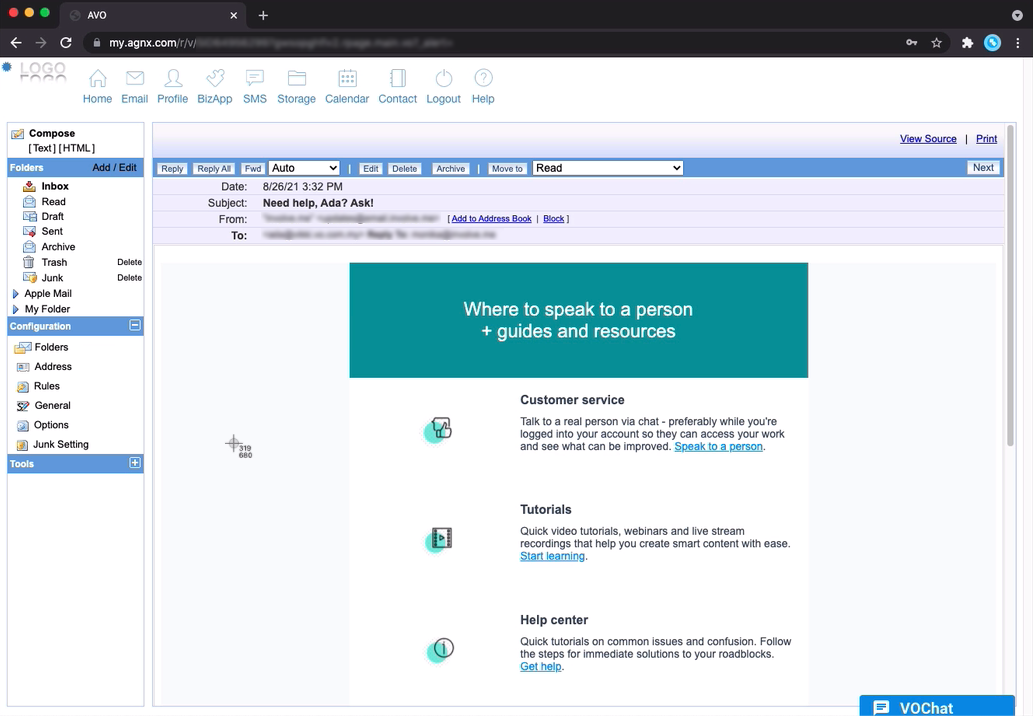Image resolution: width=1033 pixels, height=716 pixels.
Task: Open the Storage icon
Action: [296, 79]
